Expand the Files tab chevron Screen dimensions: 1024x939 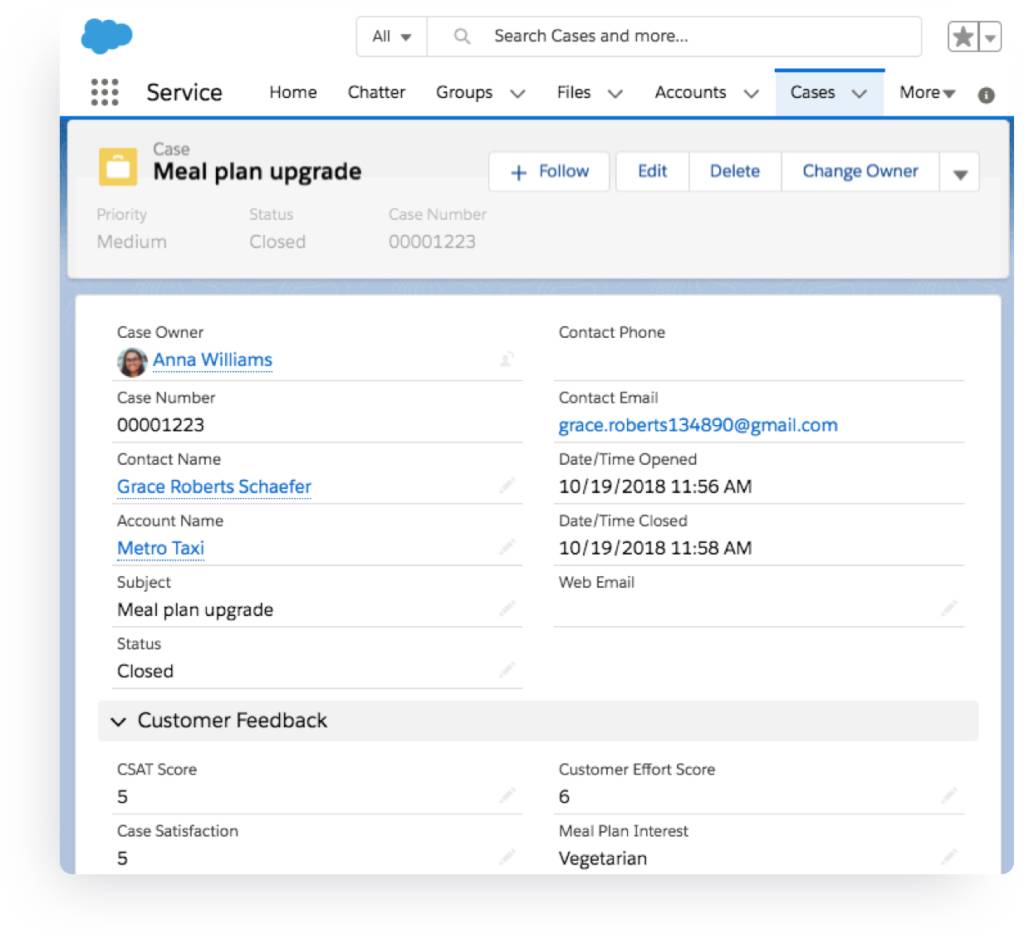[615, 94]
